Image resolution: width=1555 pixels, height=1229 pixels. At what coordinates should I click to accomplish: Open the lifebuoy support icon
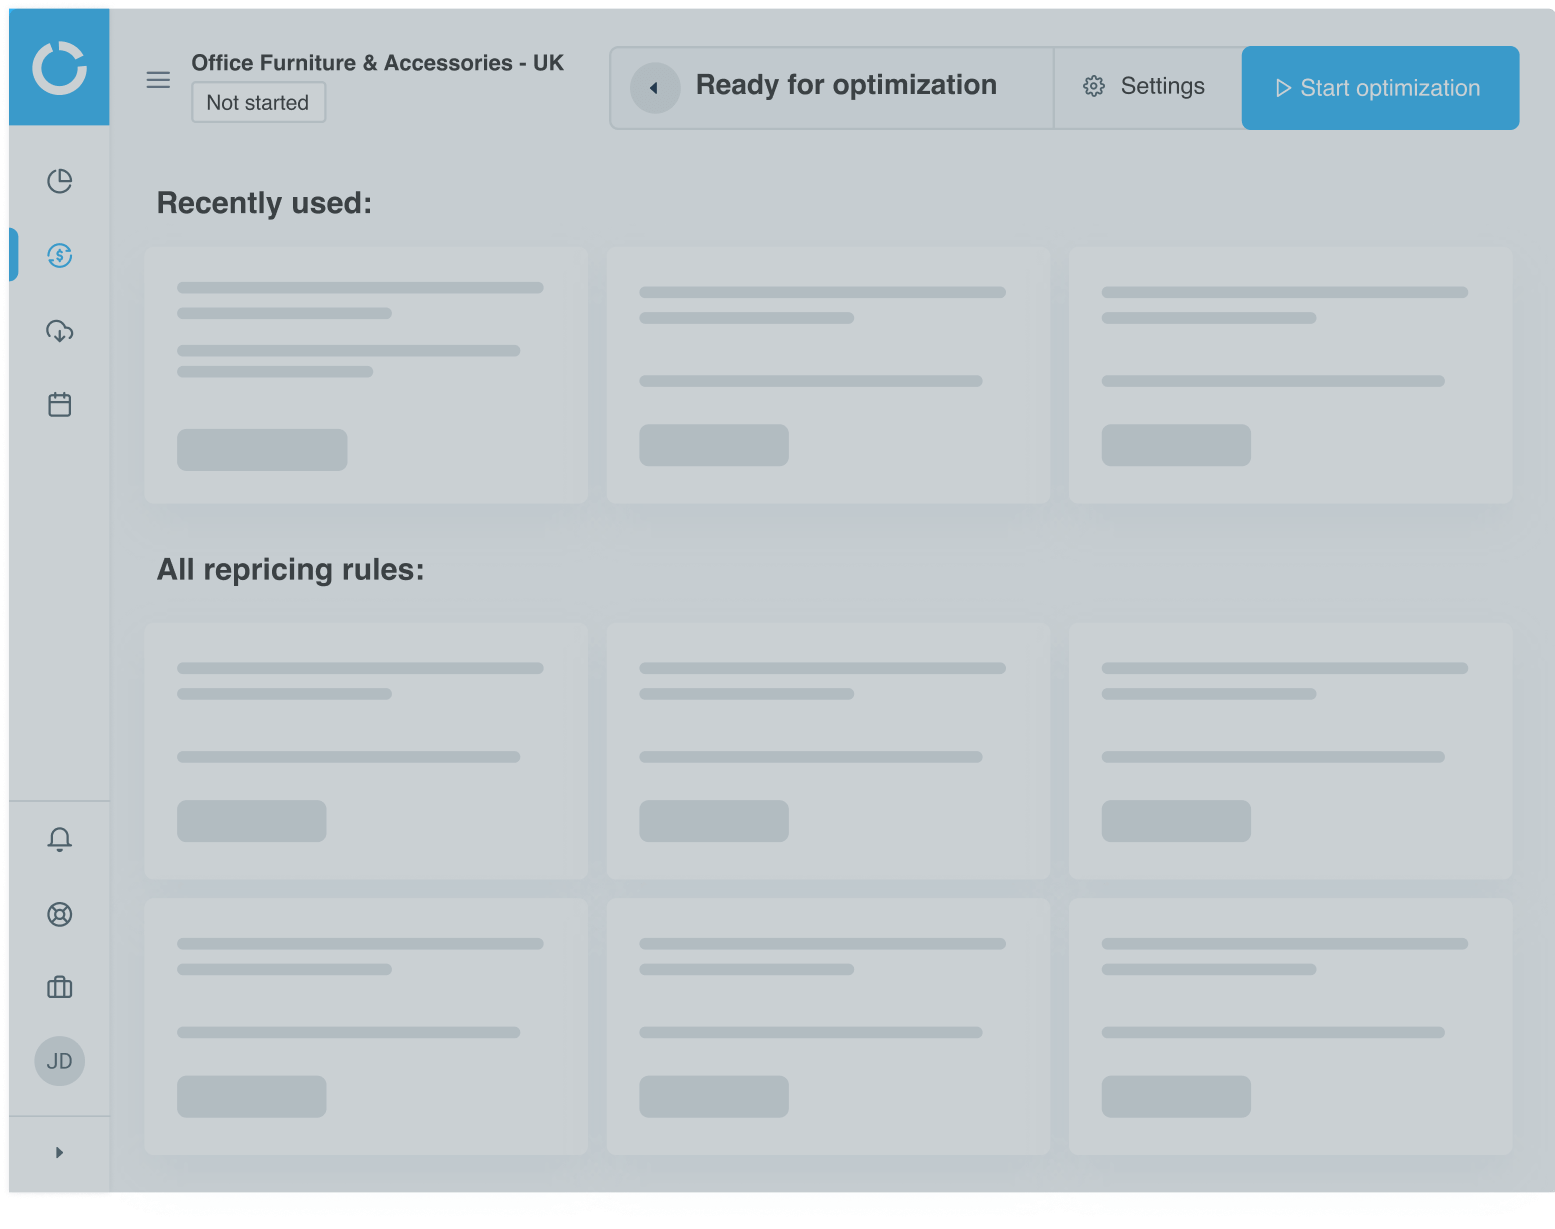60,914
